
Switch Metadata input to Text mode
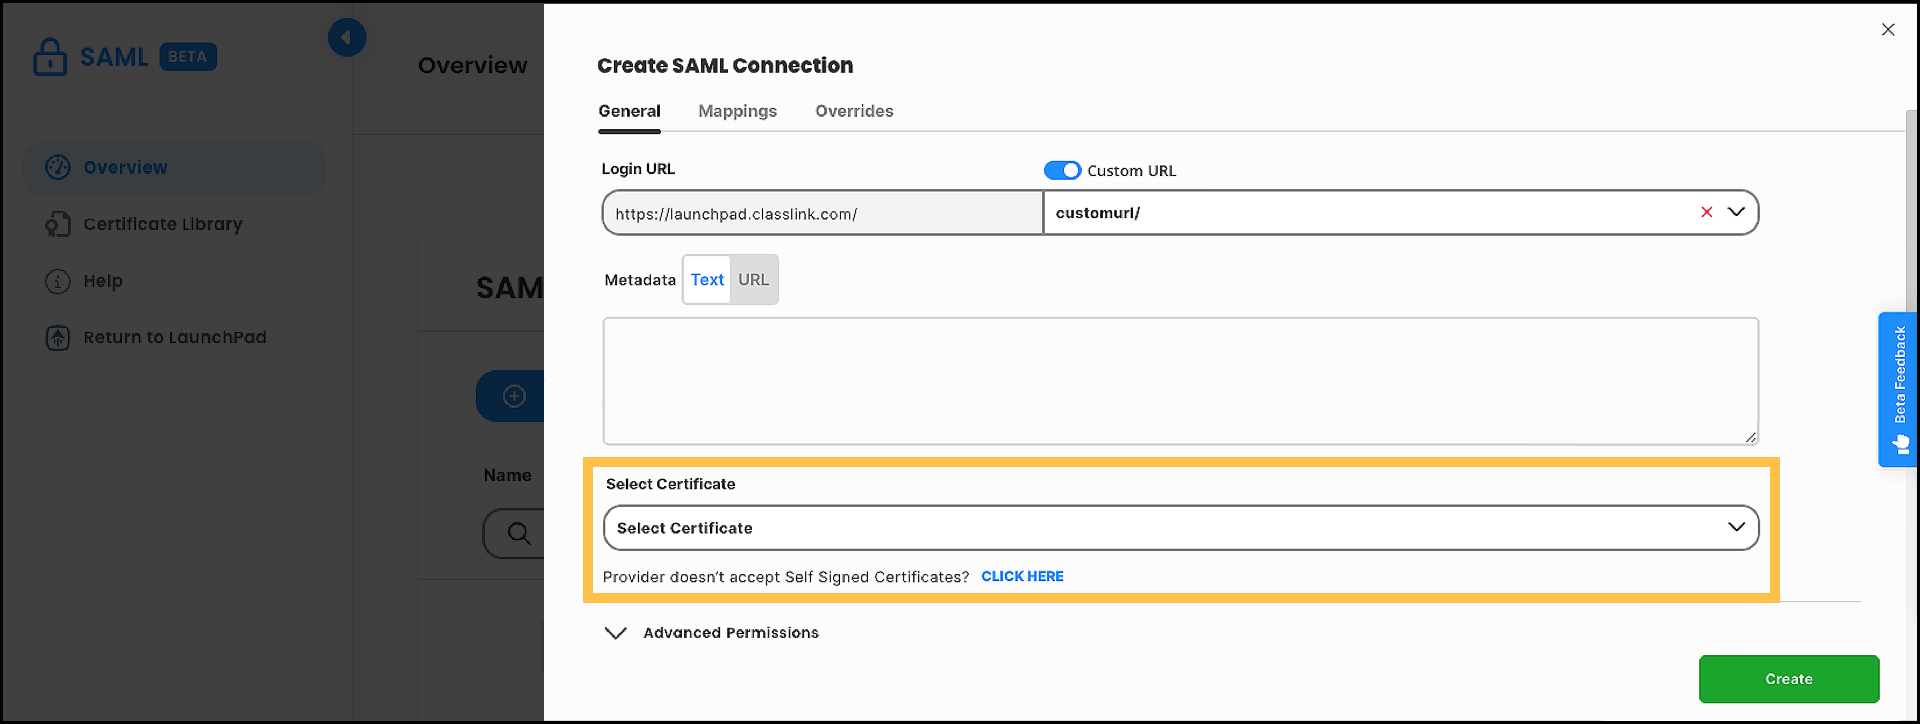click(x=707, y=280)
